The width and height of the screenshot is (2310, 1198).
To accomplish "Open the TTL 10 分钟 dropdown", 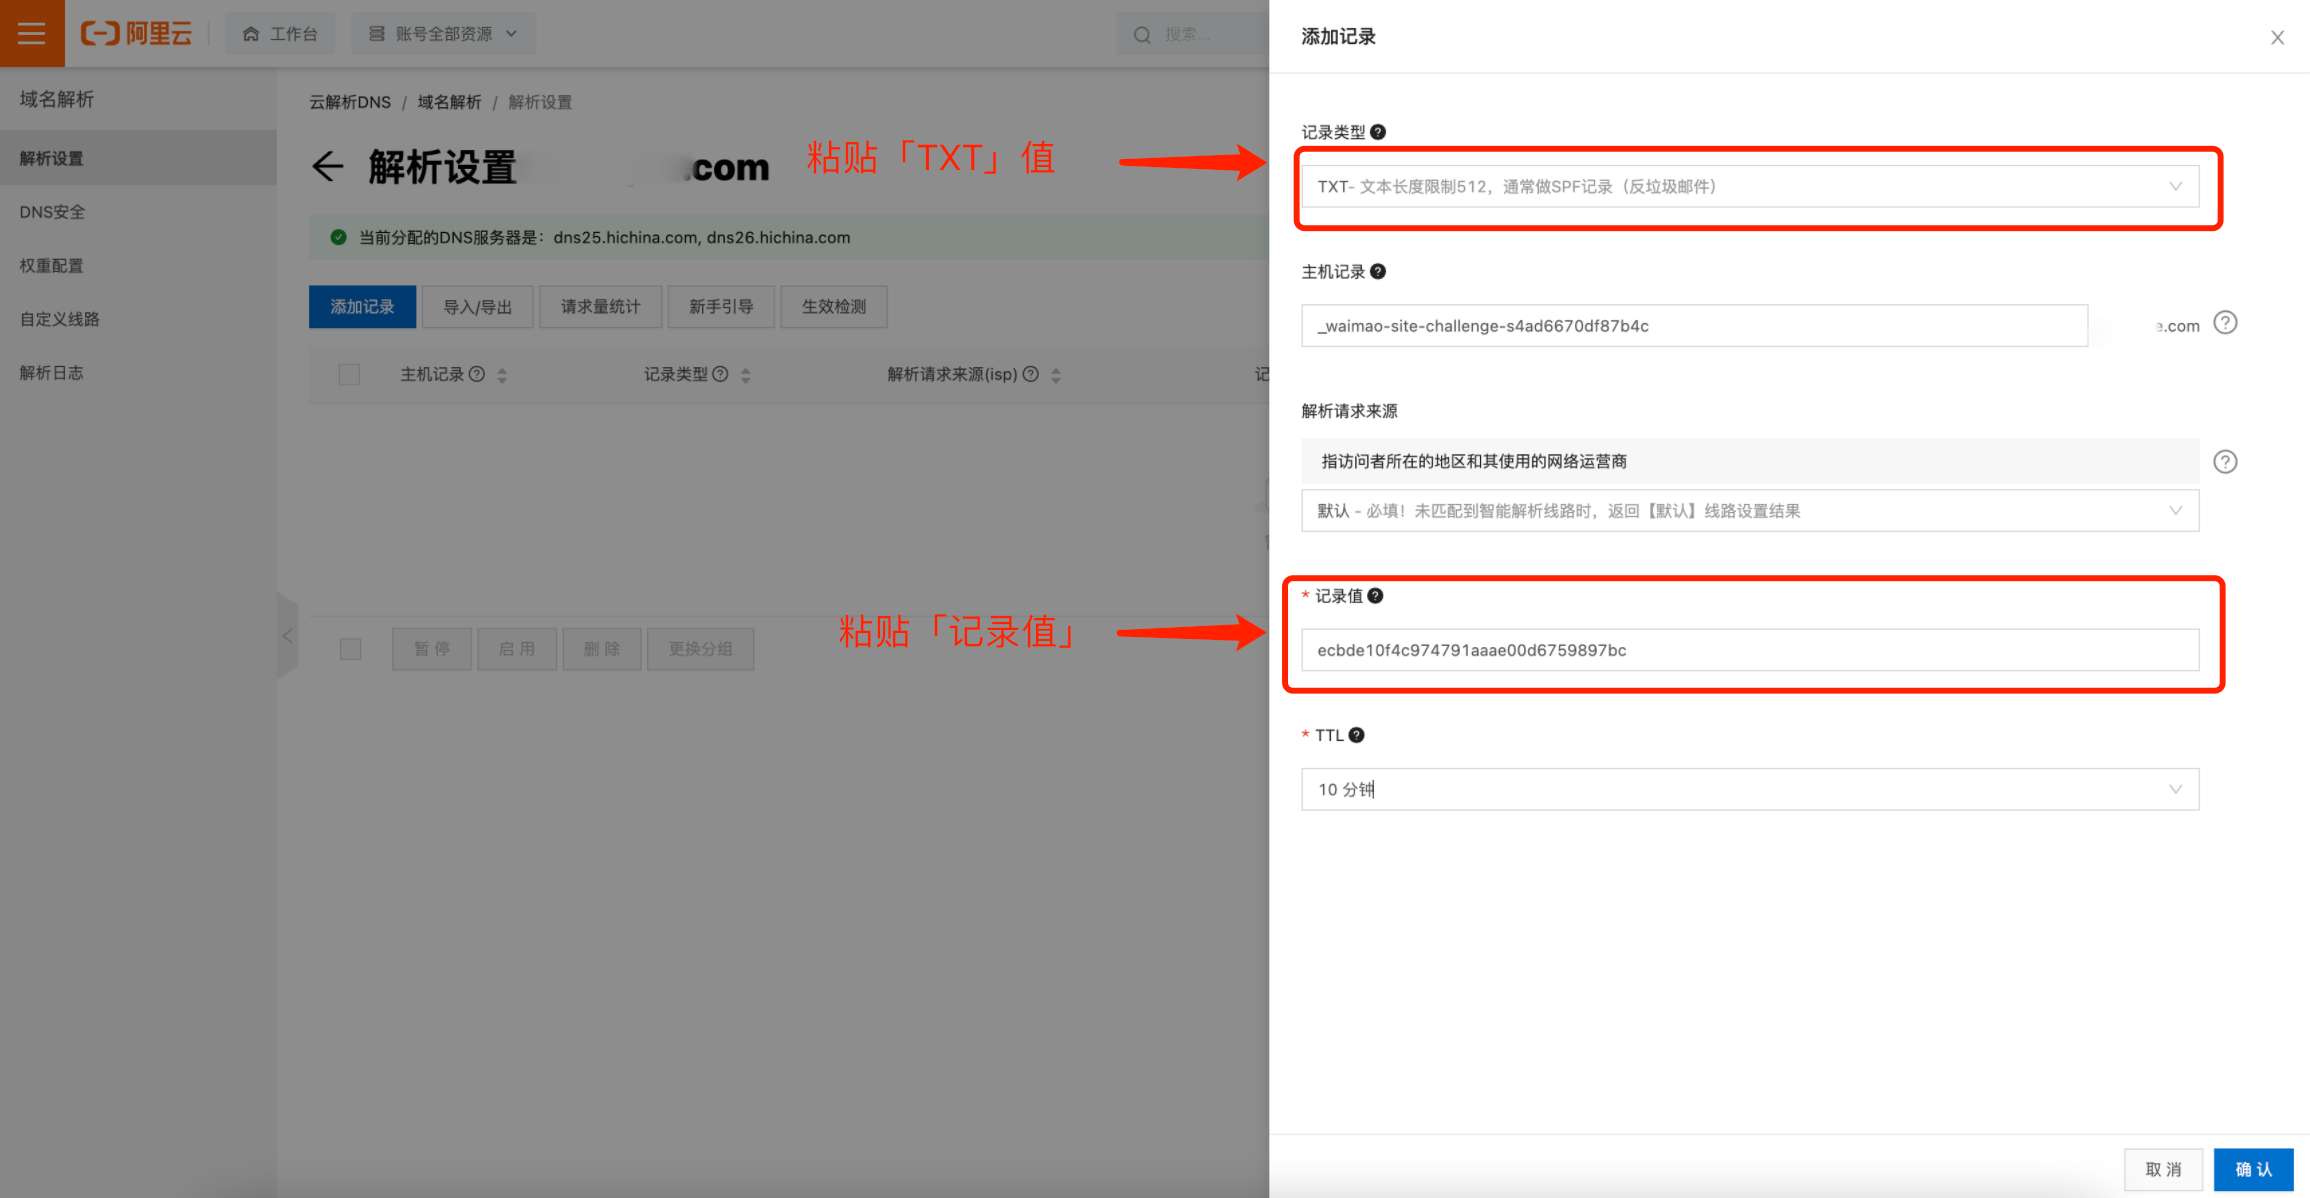I will (x=1749, y=790).
